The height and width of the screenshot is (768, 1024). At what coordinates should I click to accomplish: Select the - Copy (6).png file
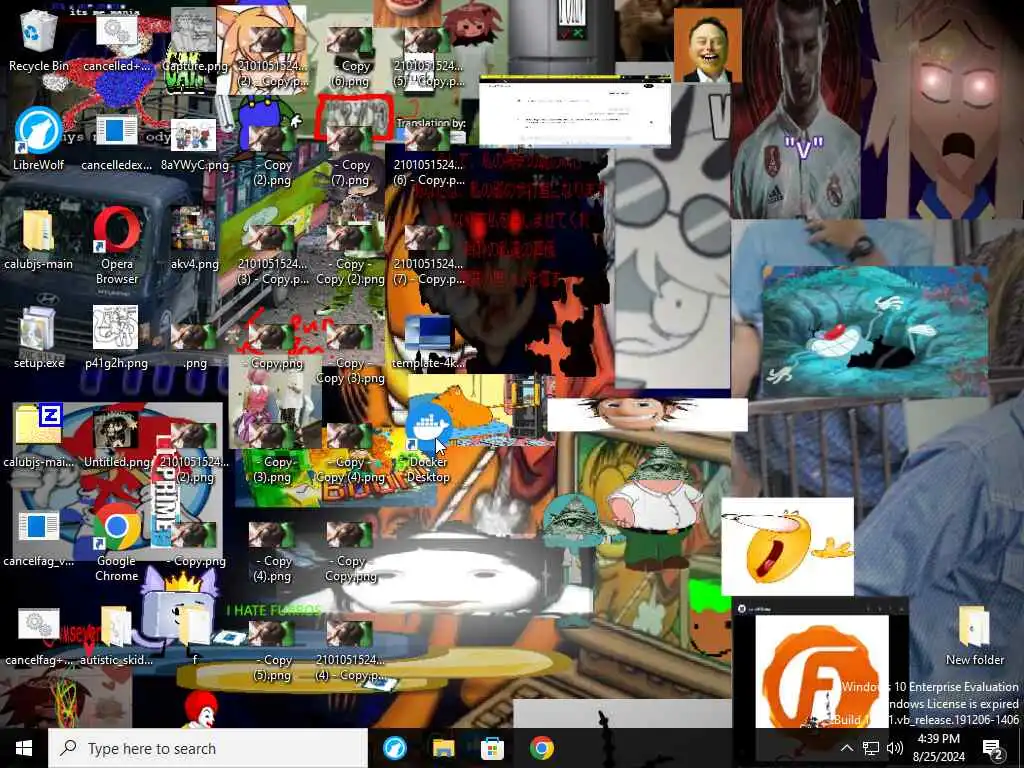pyautogui.click(x=349, y=57)
